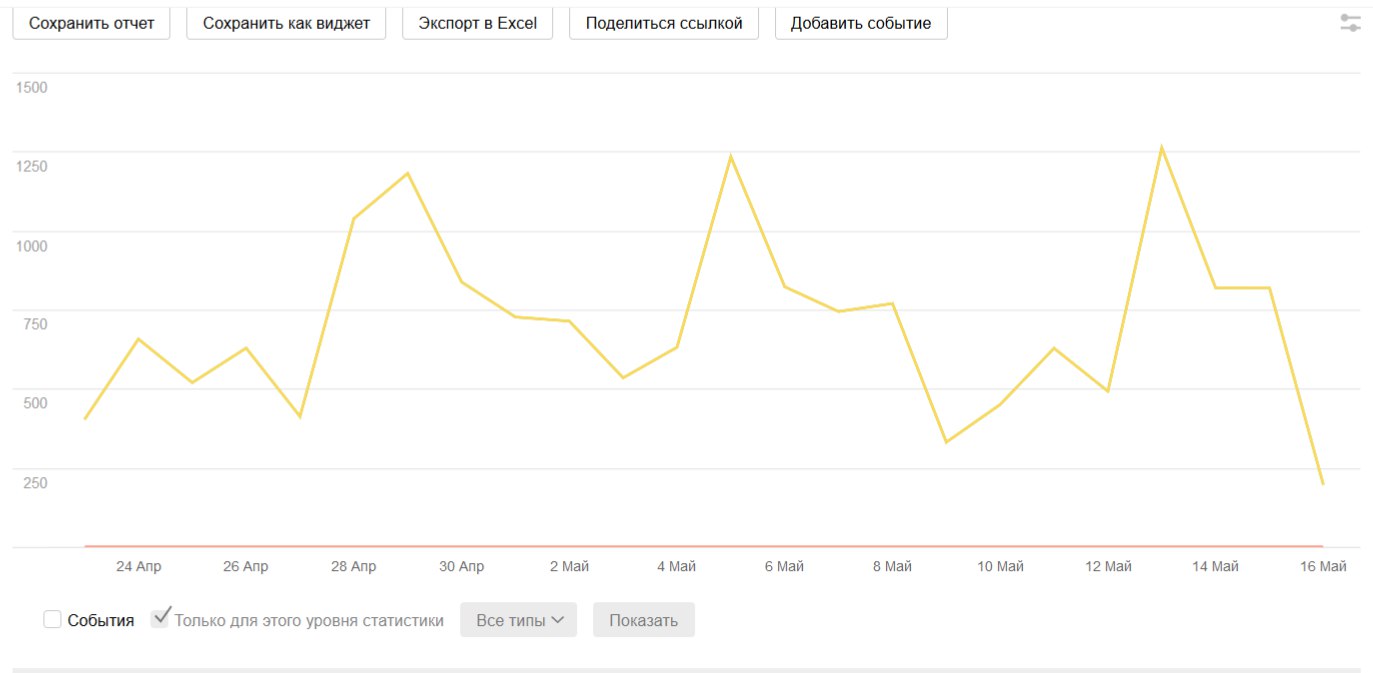Click the 1250 y-axis value
Image resolution: width=1373 pixels, height=673 pixels.
pos(31,166)
